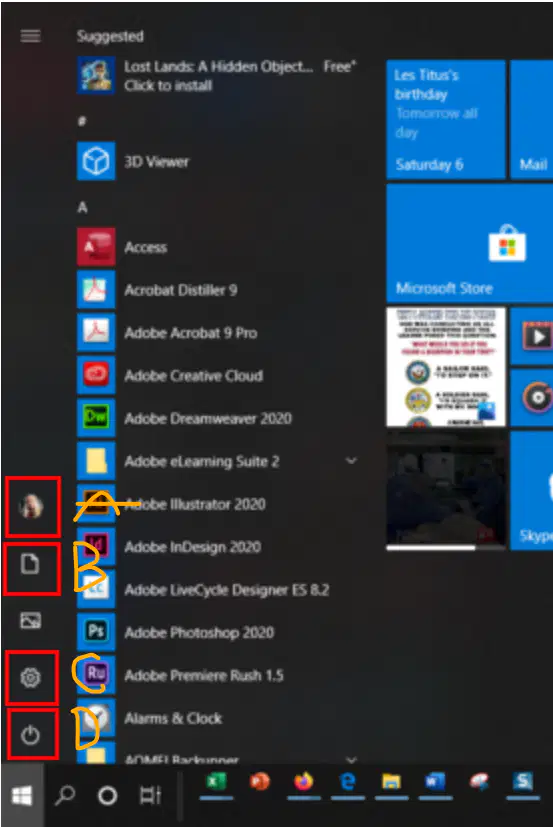
Task: Jump to letter index via # header
Action: 82,121
